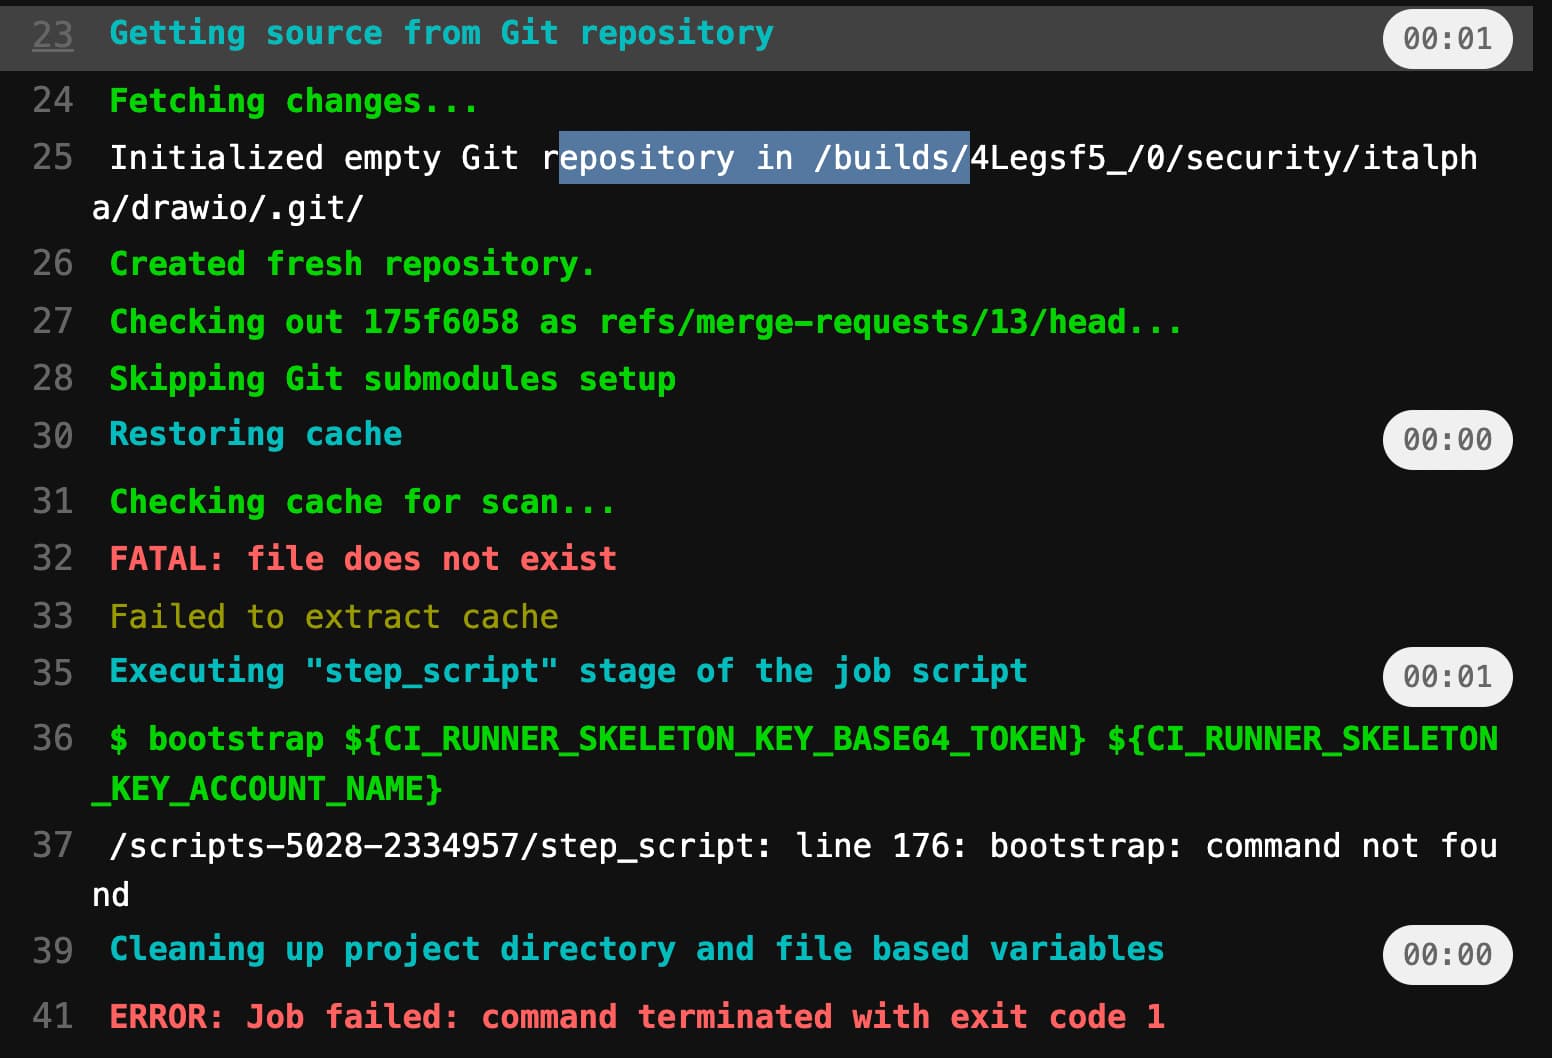Collapse the 'Restoring cache' section
1552x1058 pixels.
(255, 434)
